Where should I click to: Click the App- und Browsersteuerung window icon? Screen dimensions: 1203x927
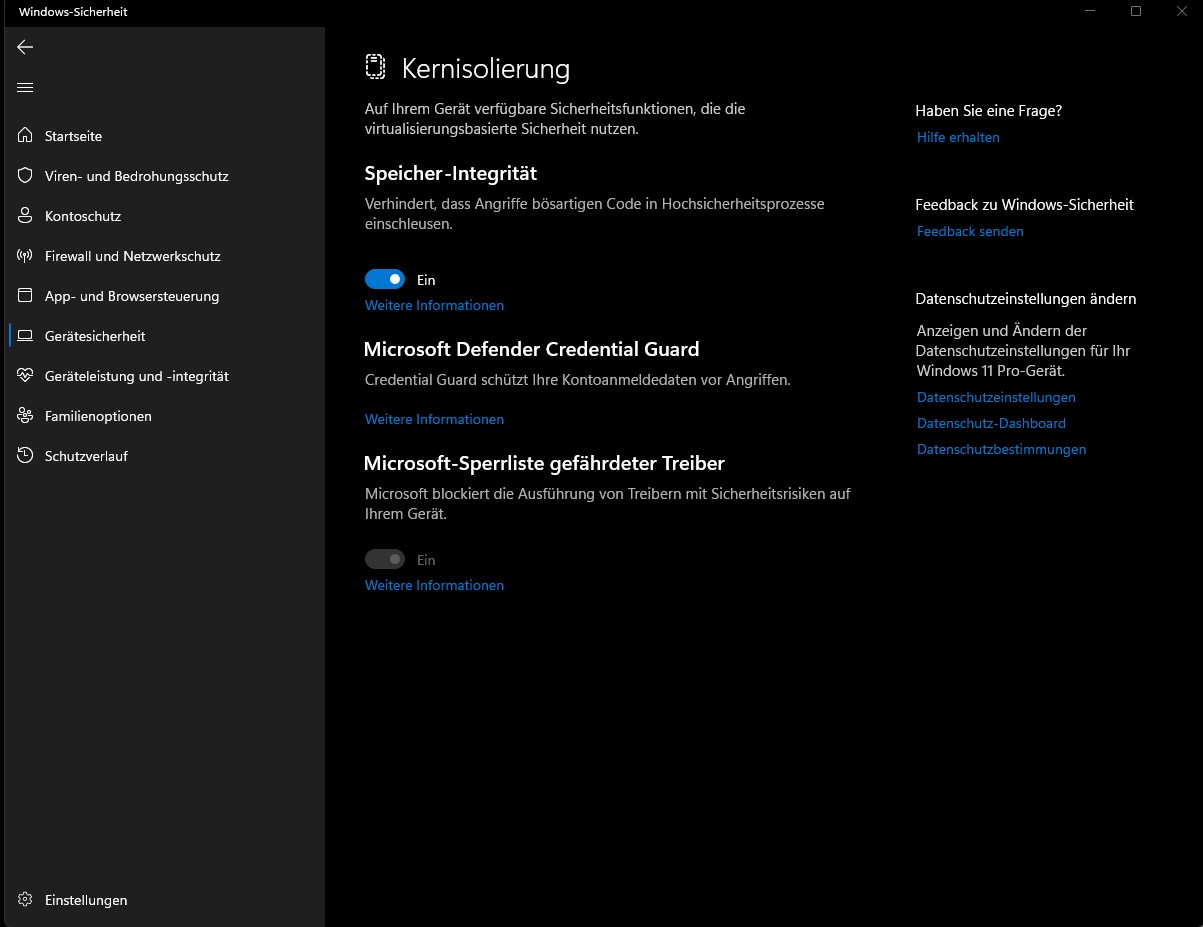pyautogui.click(x=25, y=295)
